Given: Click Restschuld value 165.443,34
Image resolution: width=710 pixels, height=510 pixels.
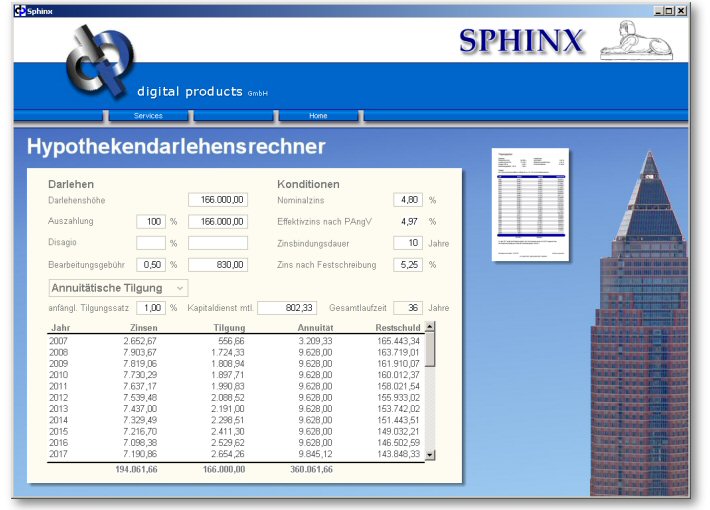Looking at the screenshot, I should (398, 341).
